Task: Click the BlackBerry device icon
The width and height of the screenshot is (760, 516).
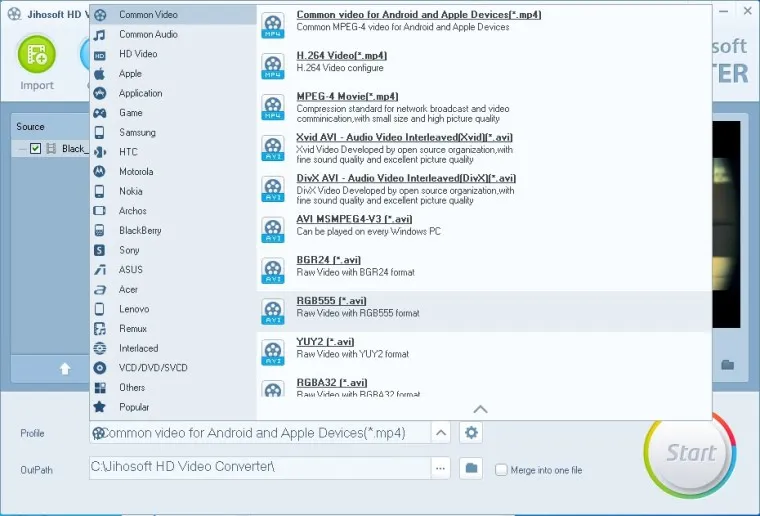Action: point(99,231)
